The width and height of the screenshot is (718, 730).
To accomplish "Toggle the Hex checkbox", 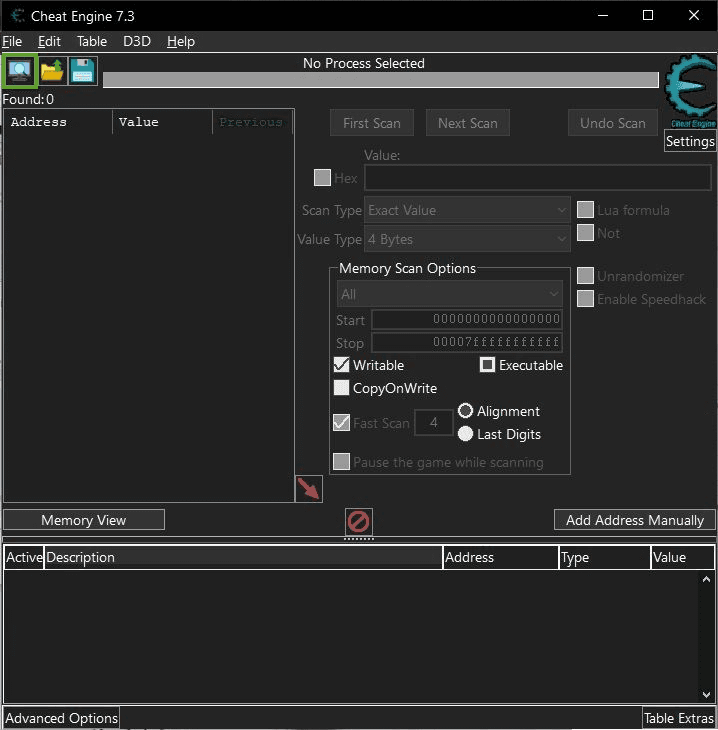I will 322,177.
